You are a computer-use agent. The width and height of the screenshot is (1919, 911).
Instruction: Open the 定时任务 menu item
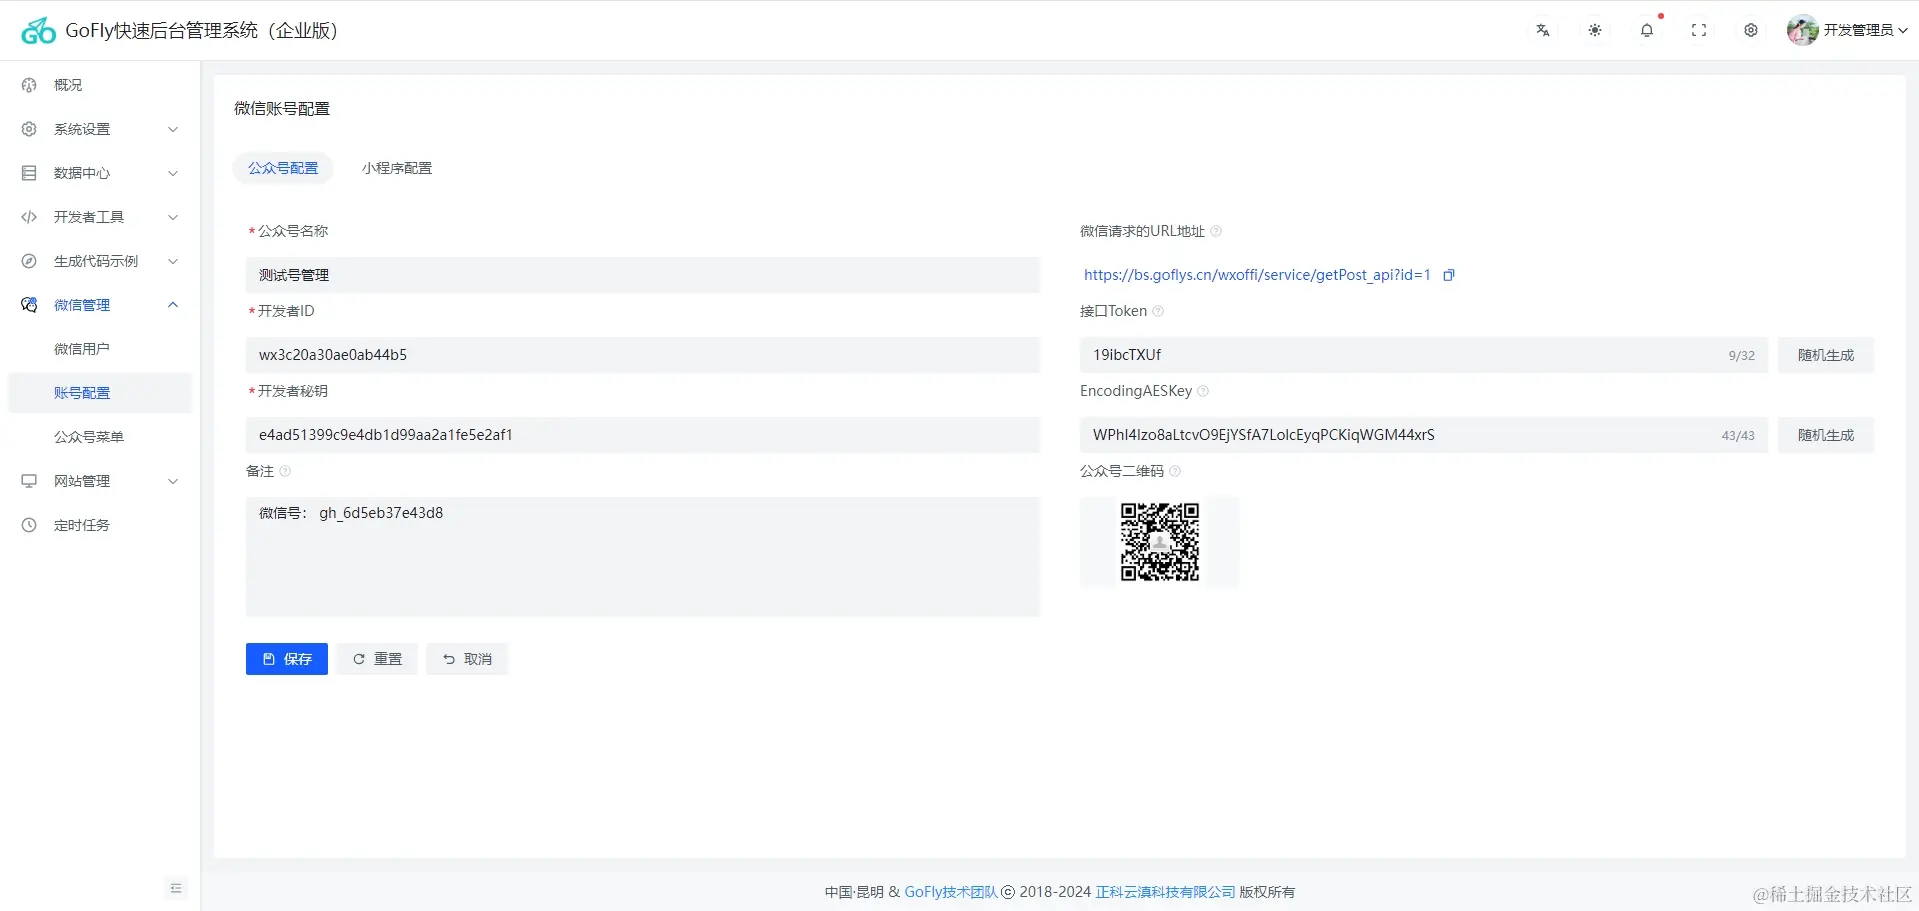click(x=100, y=525)
